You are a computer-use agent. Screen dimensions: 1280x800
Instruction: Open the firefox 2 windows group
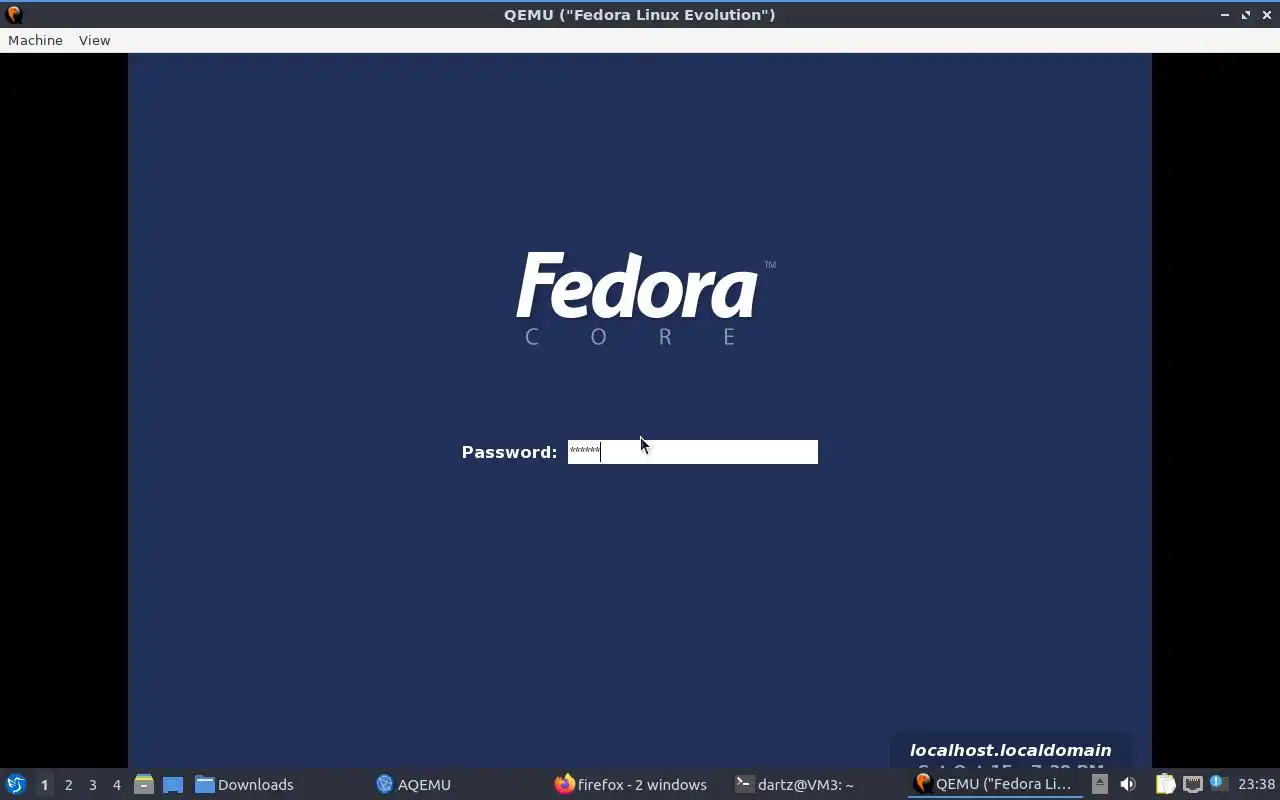point(631,784)
